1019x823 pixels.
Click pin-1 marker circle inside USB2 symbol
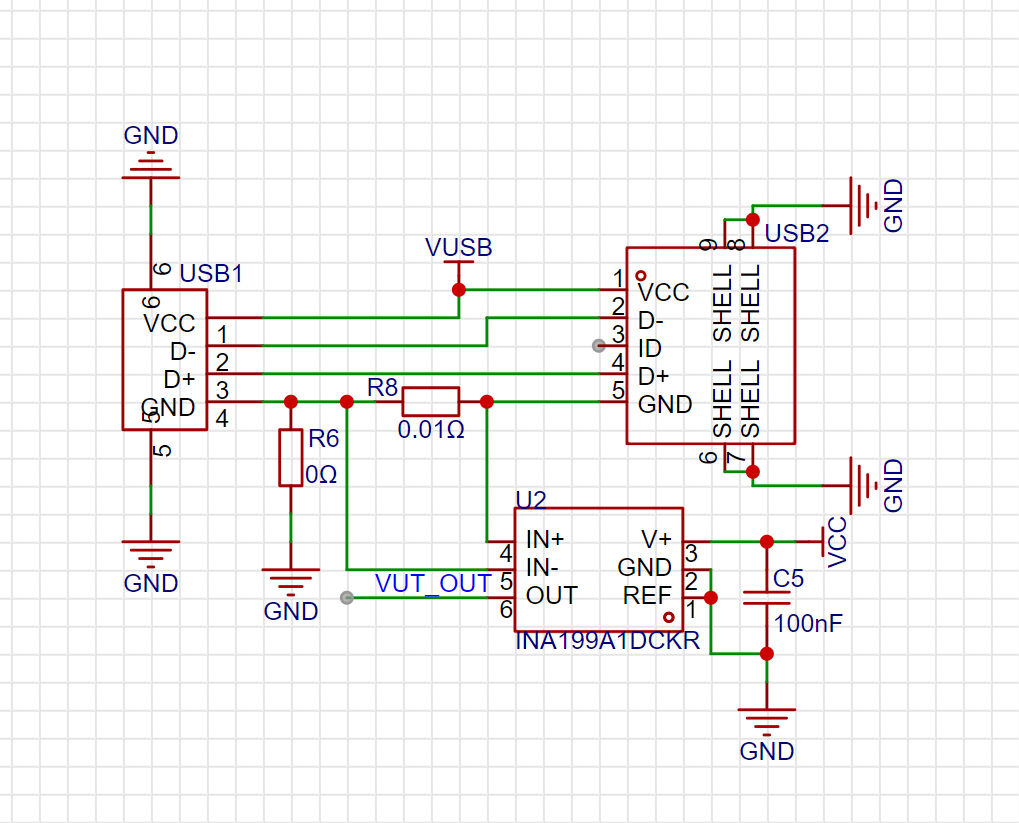click(641, 276)
